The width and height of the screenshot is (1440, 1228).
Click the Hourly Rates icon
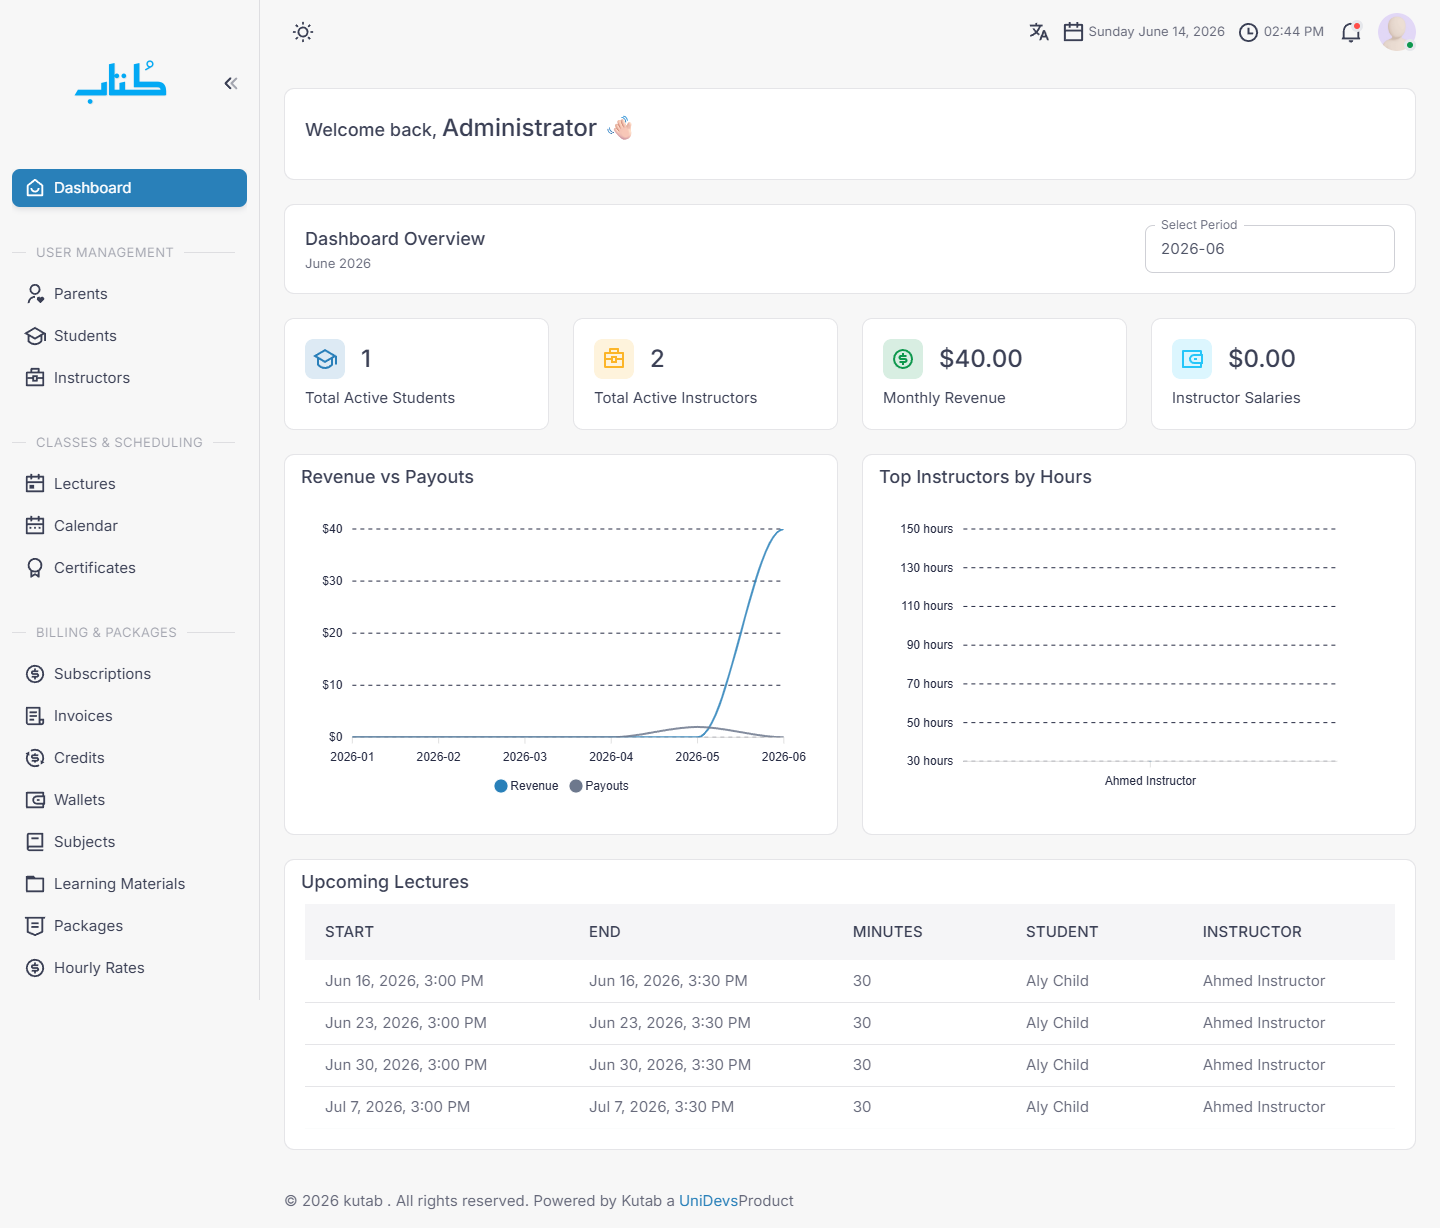click(35, 968)
